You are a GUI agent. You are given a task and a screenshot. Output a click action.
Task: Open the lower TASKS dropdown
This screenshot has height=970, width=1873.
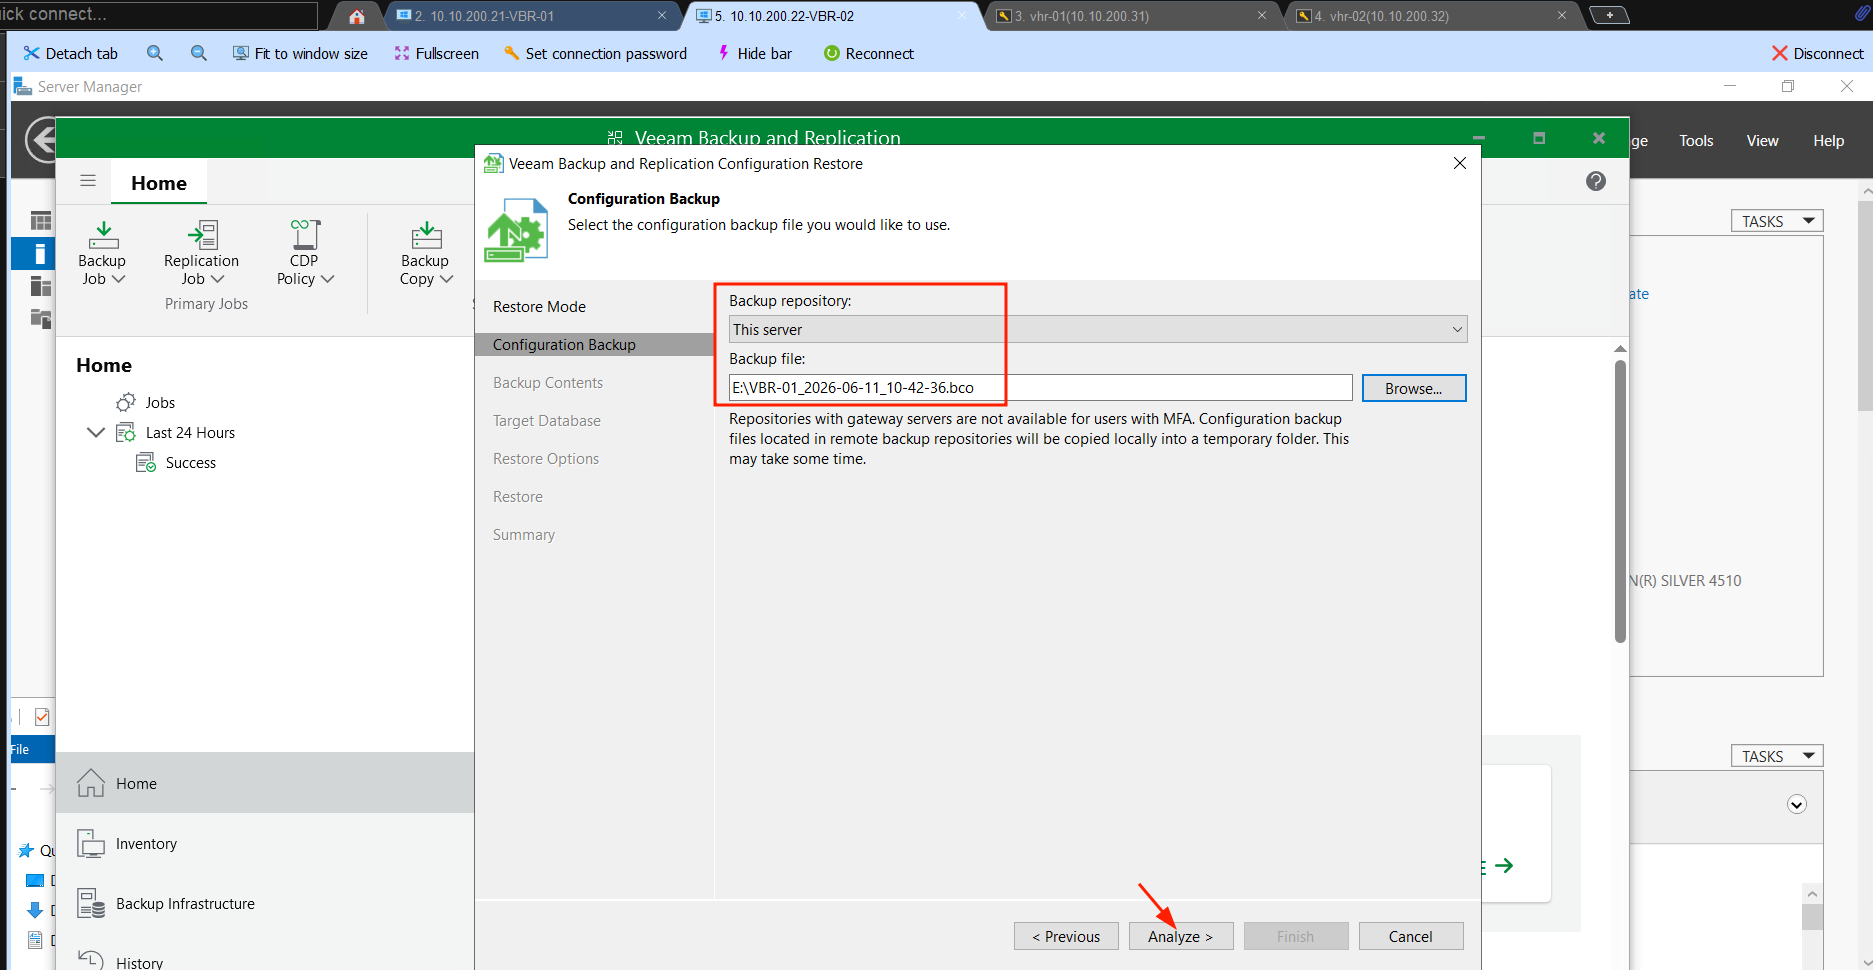[1777, 756]
